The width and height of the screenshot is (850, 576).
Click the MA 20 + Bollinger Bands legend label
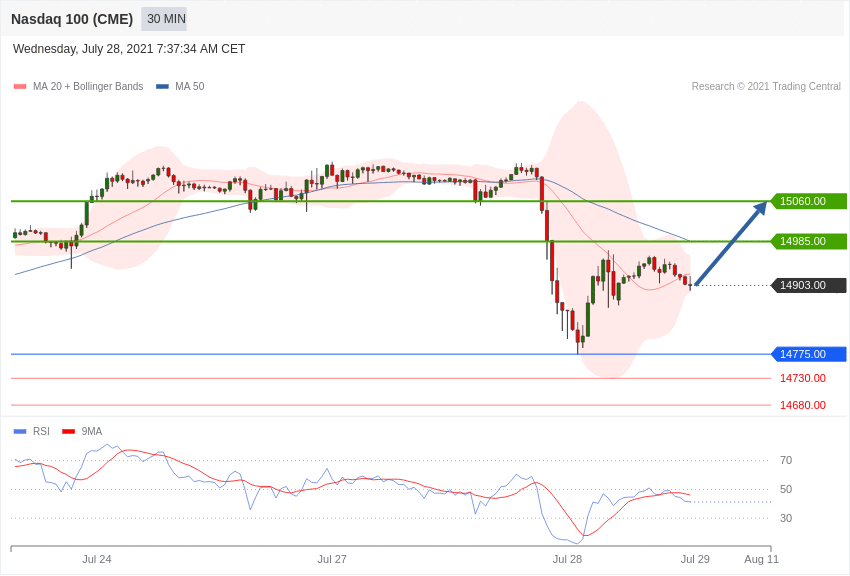(88, 86)
